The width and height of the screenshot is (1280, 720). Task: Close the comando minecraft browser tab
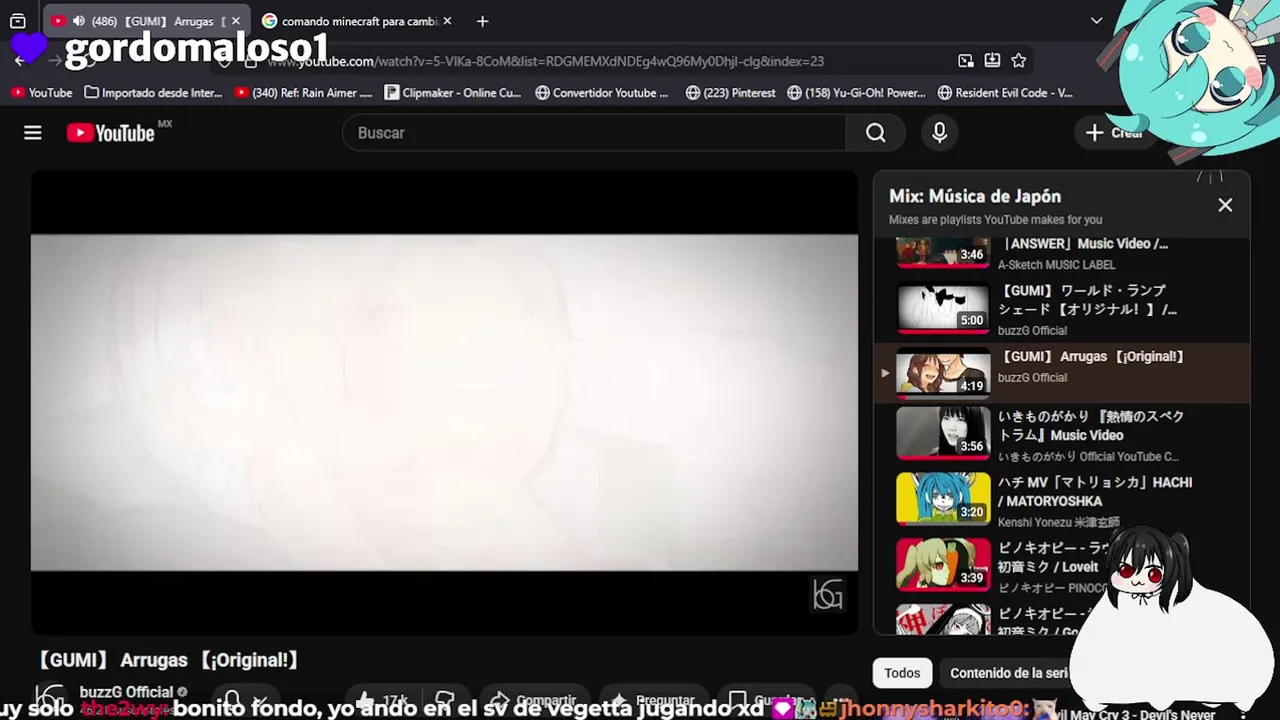click(x=447, y=21)
